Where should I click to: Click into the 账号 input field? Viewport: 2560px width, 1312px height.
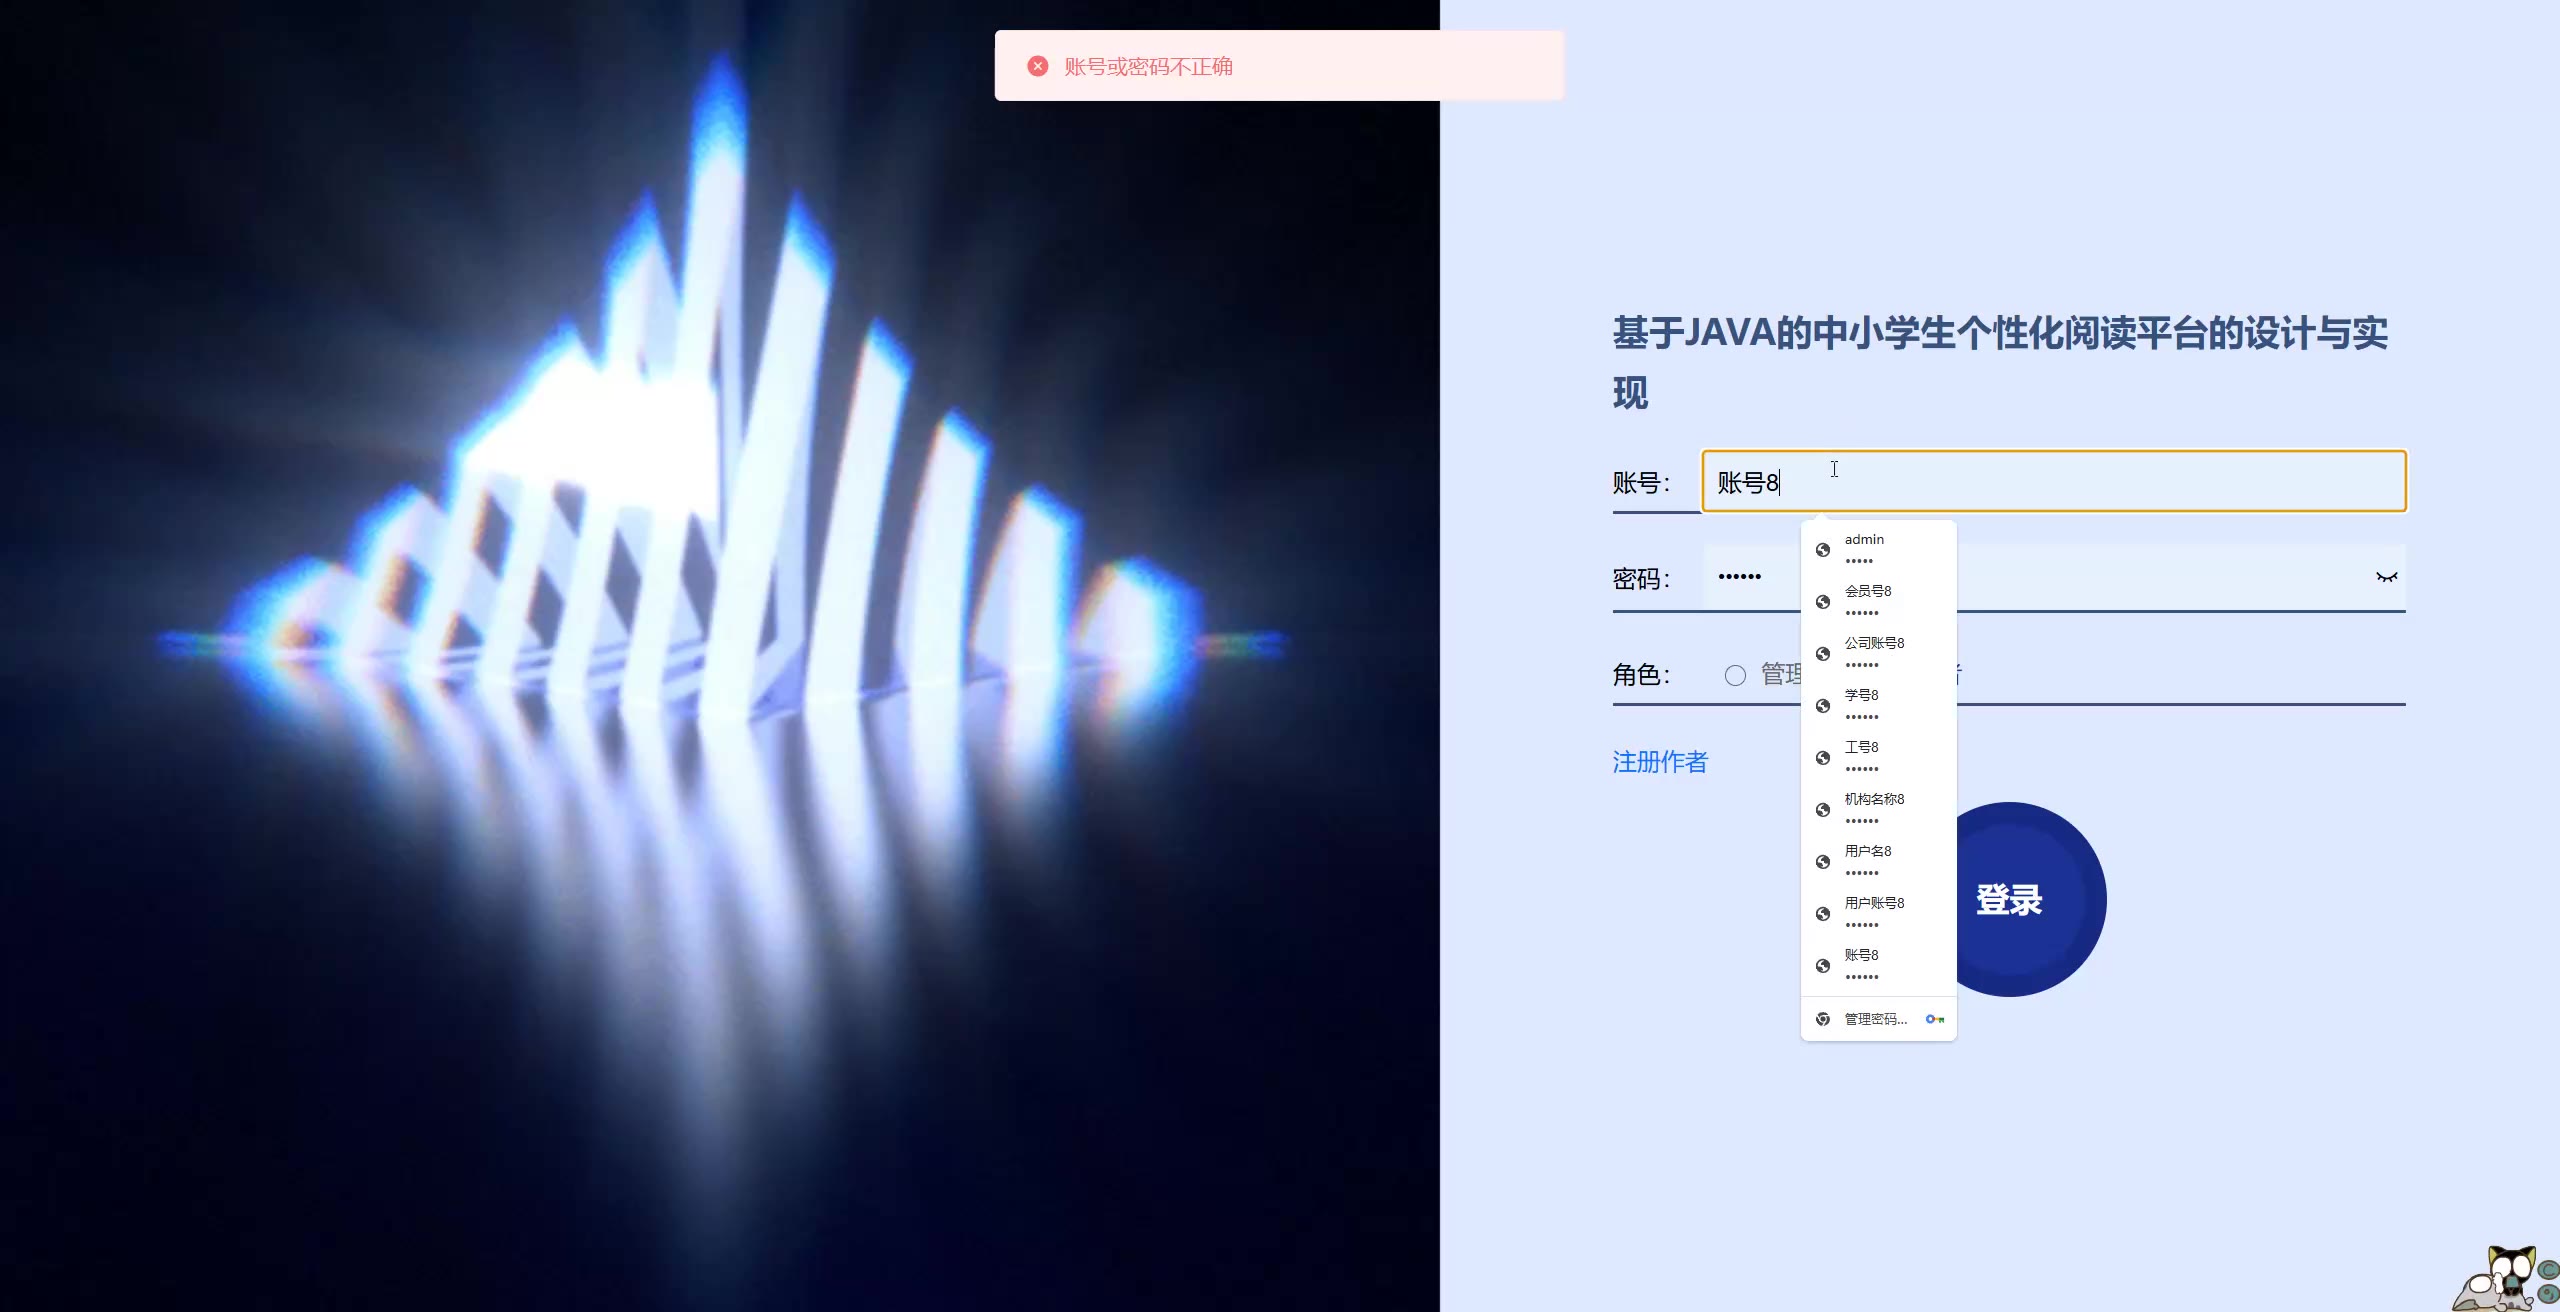pyautogui.click(x=2100, y=482)
